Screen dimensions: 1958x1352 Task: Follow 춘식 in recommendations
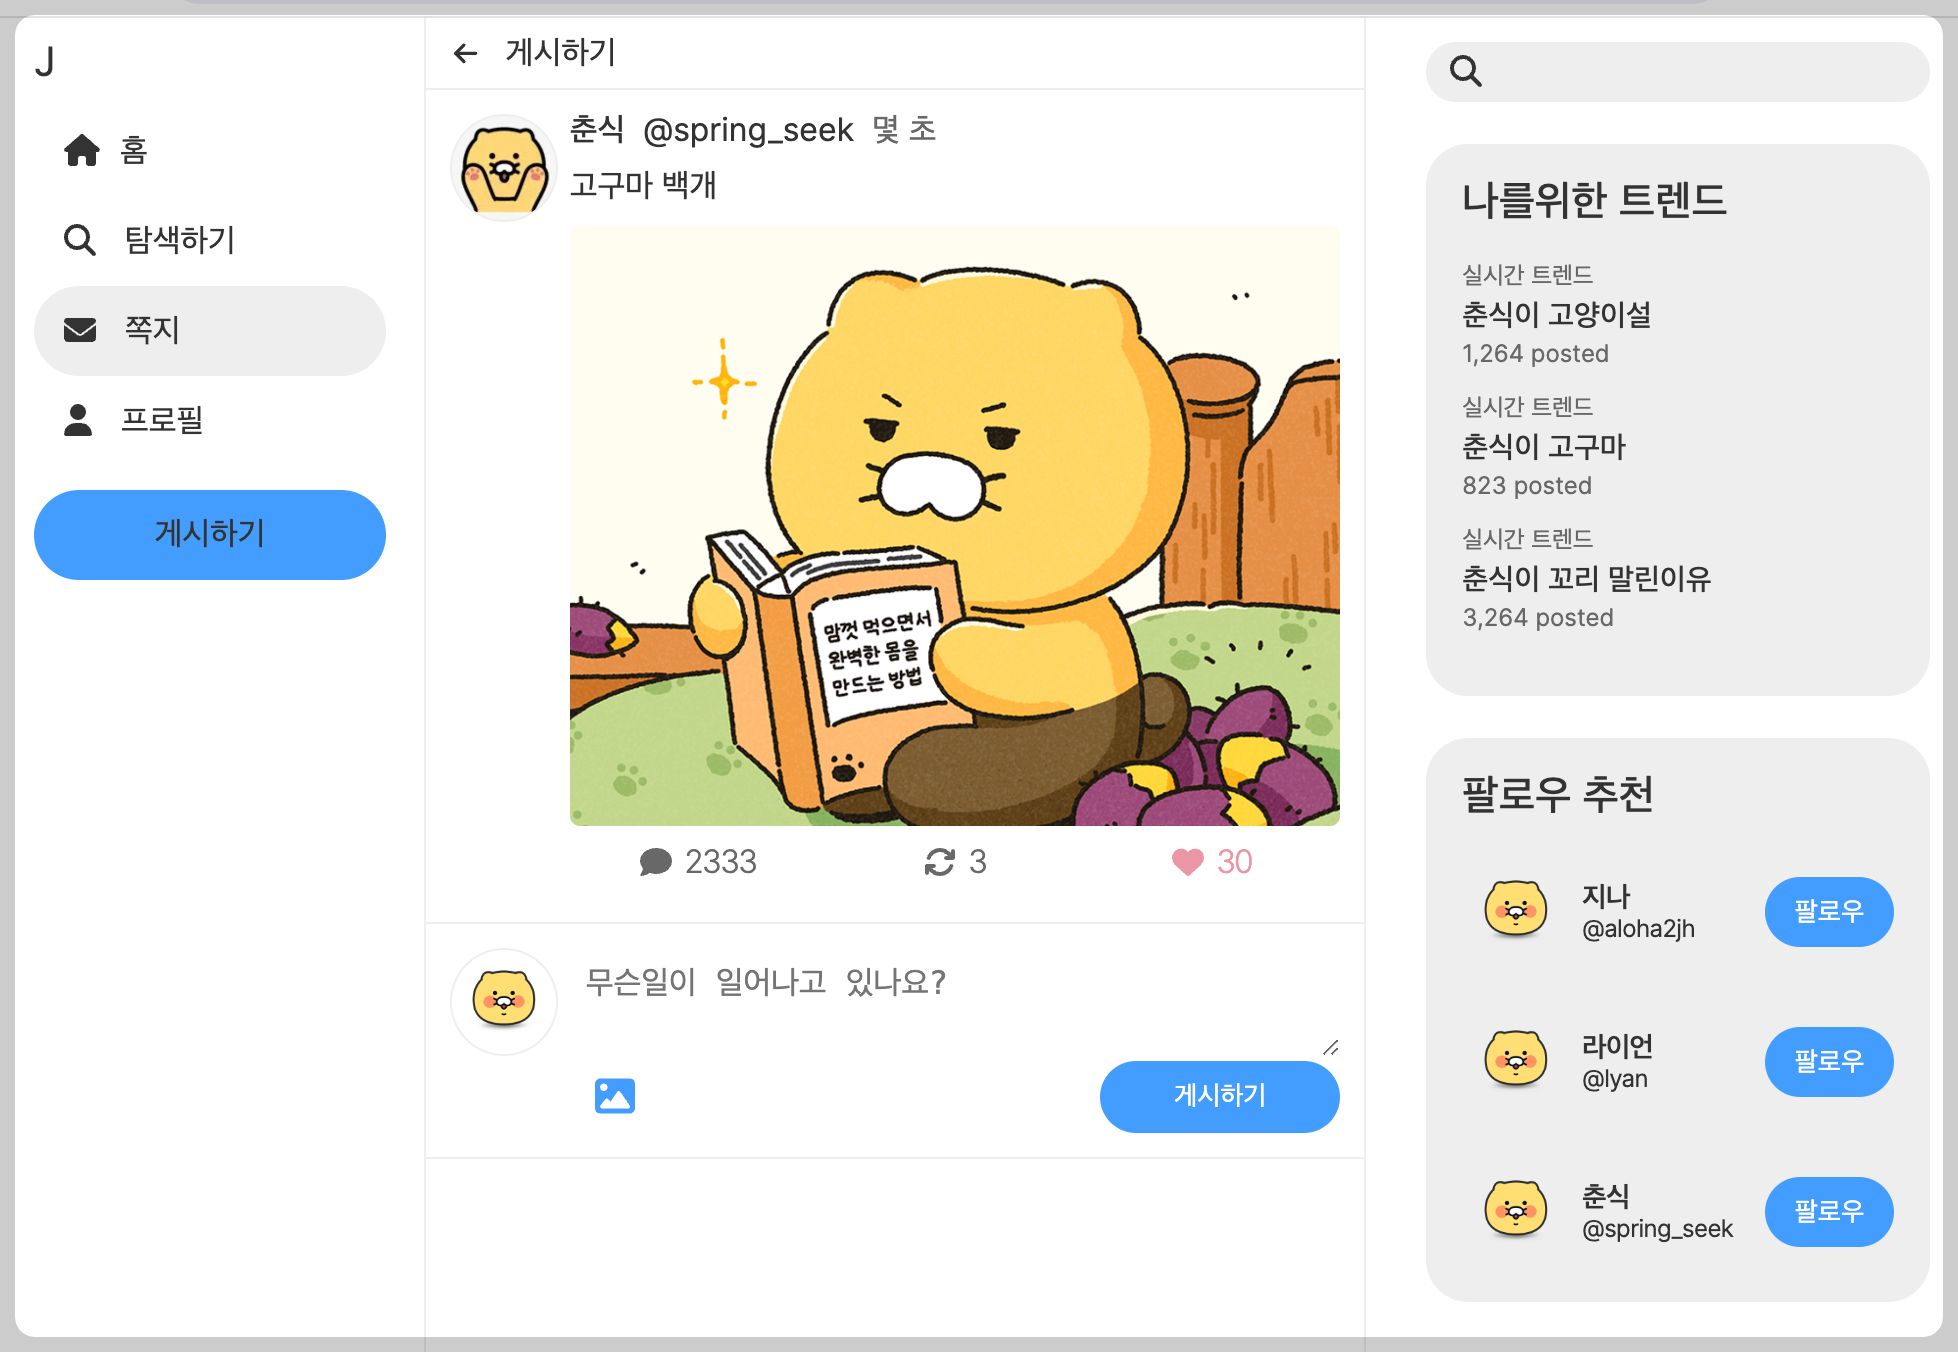1828,1211
